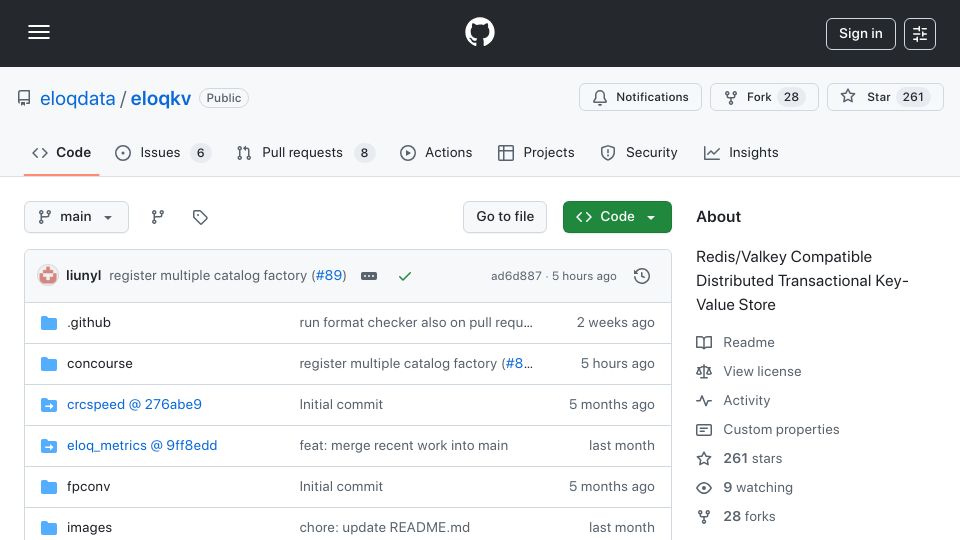Expand the main branch dropdown
960x540 pixels.
tap(77, 217)
